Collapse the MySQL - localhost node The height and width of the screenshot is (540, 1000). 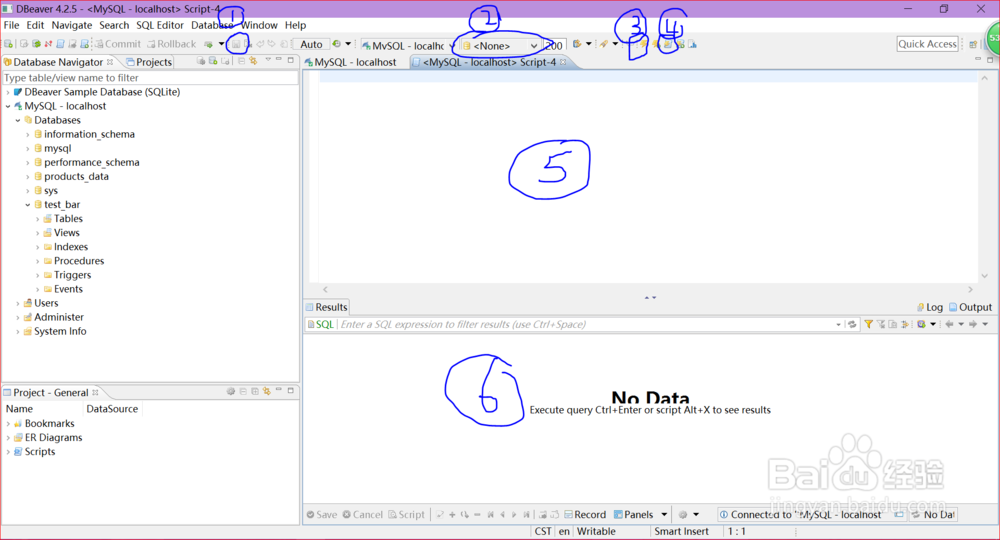(x=8, y=106)
